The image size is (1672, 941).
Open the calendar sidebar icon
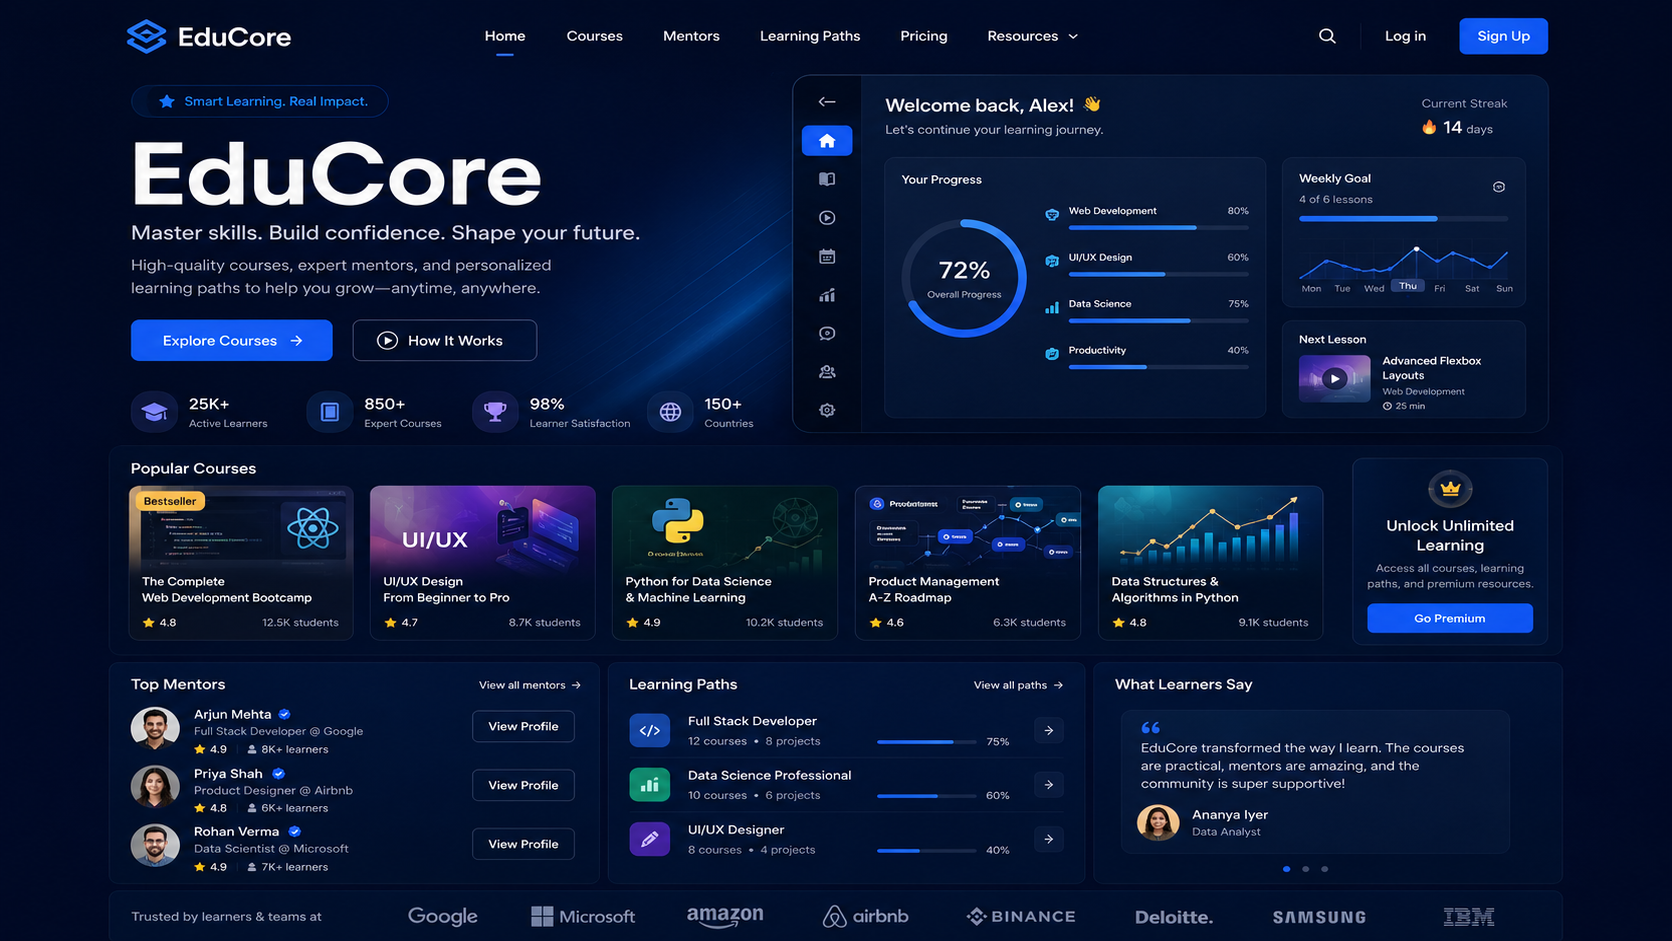click(x=827, y=256)
